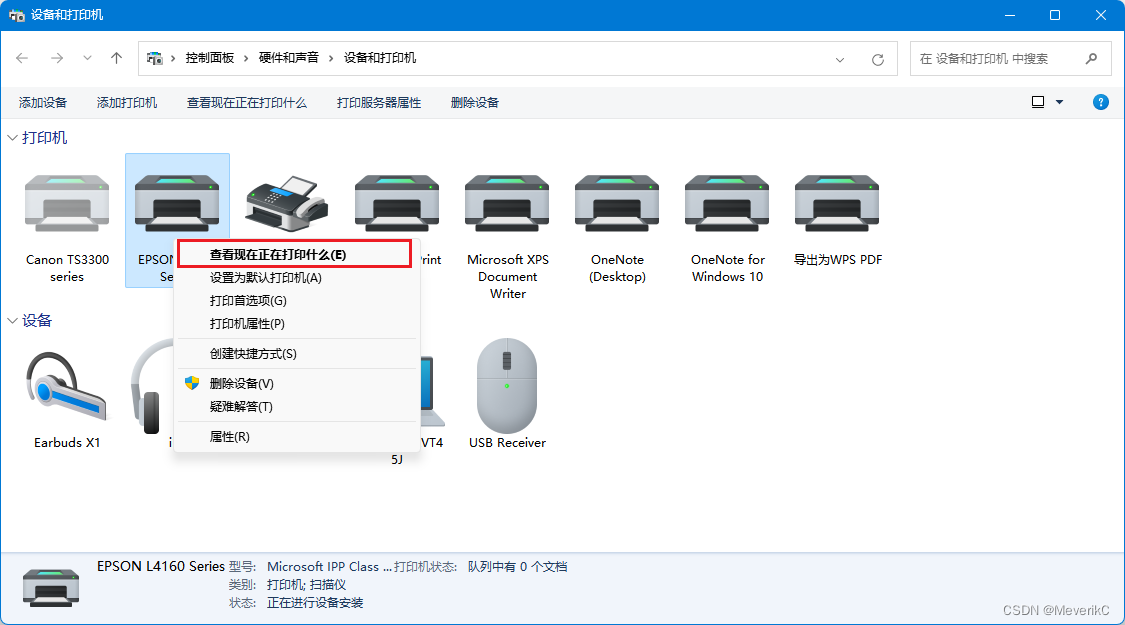1125x625 pixels.
Task: Choose 设置为默认打印机(A)
Action: click(x=295, y=278)
